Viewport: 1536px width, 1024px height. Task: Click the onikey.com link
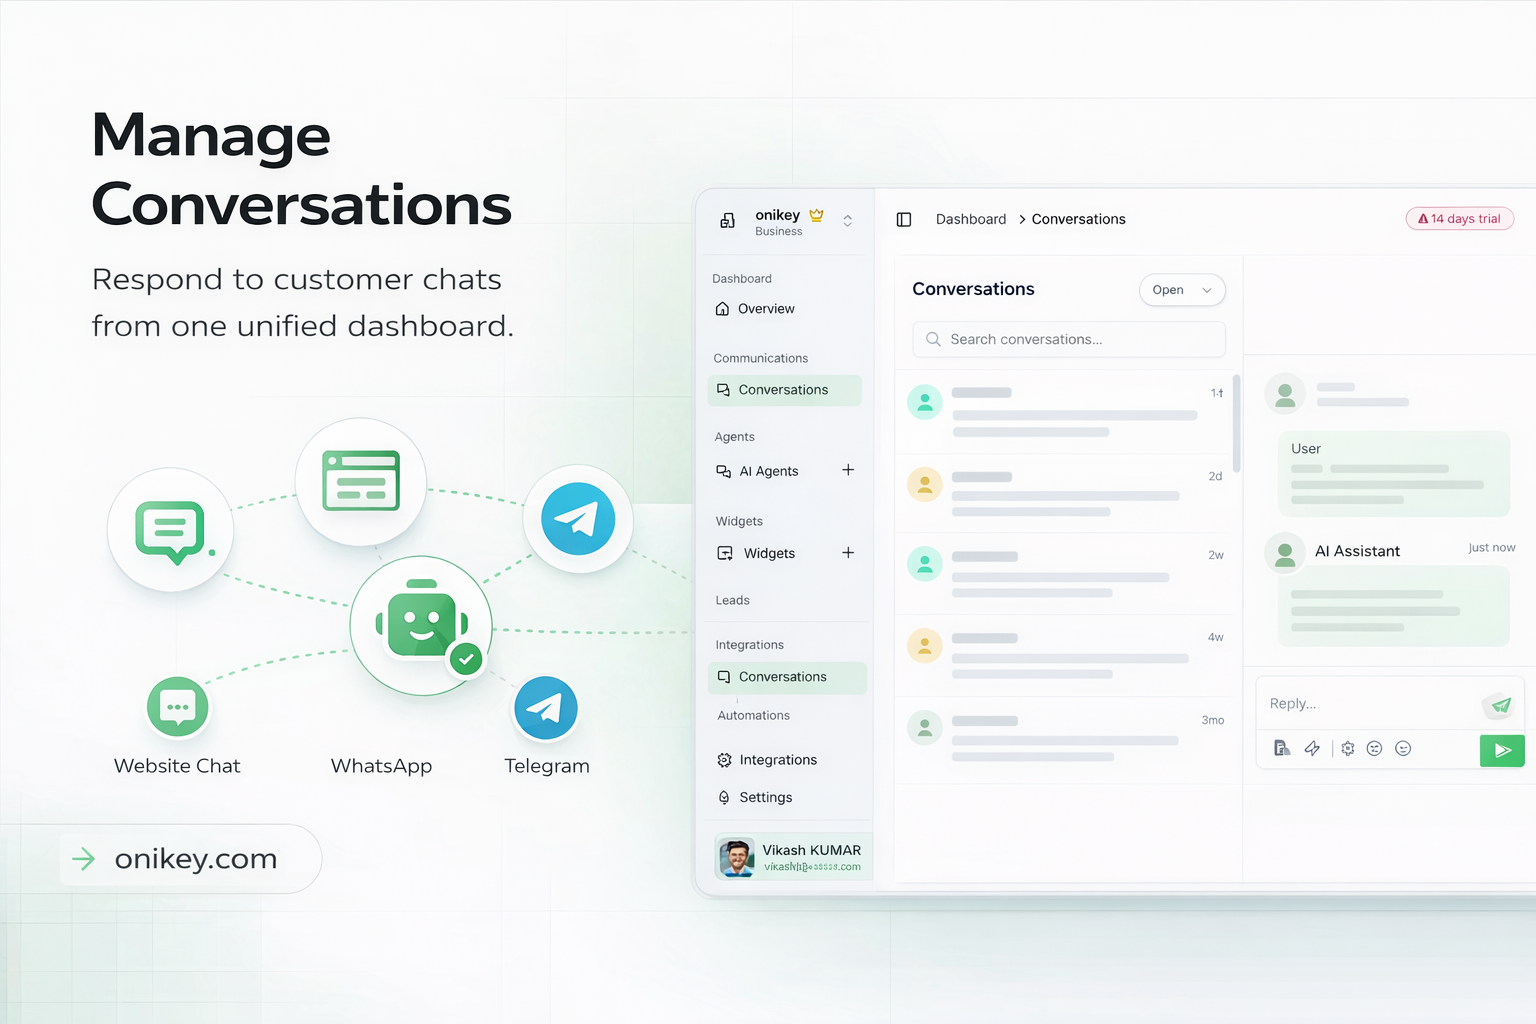(x=196, y=859)
